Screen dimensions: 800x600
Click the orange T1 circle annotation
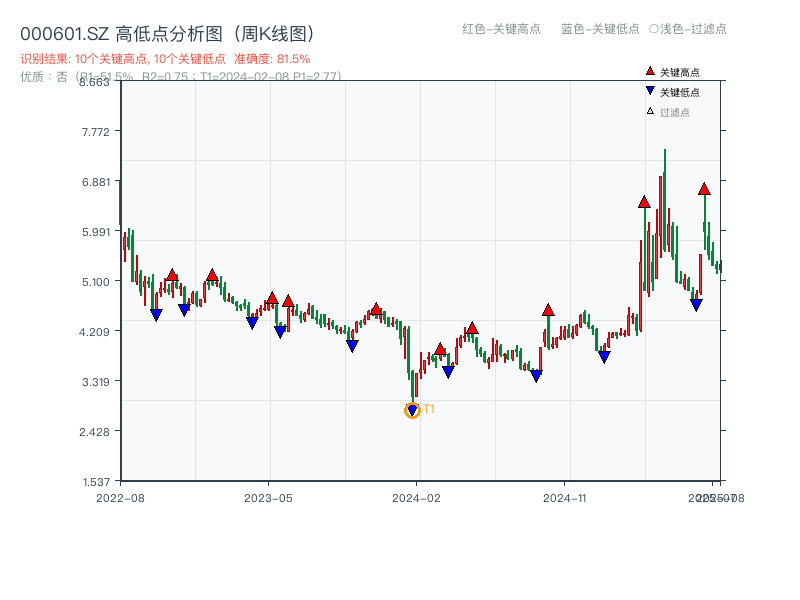pos(413,410)
